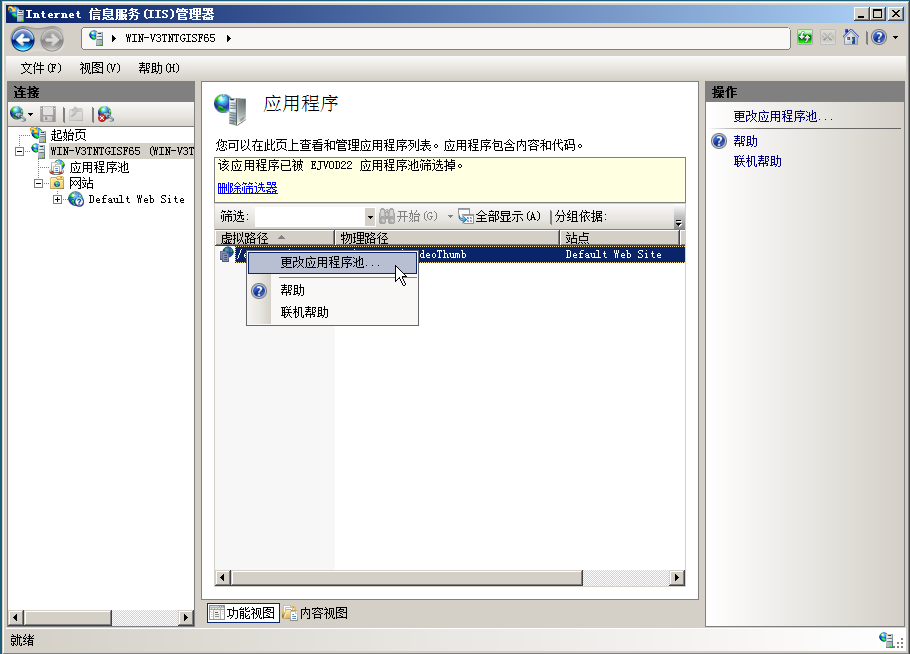Open the 视图(V) menu

click(100, 68)
